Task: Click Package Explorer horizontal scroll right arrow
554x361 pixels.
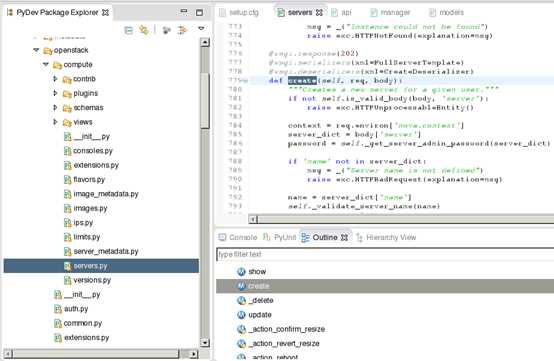Action: (x=194, y=354)
